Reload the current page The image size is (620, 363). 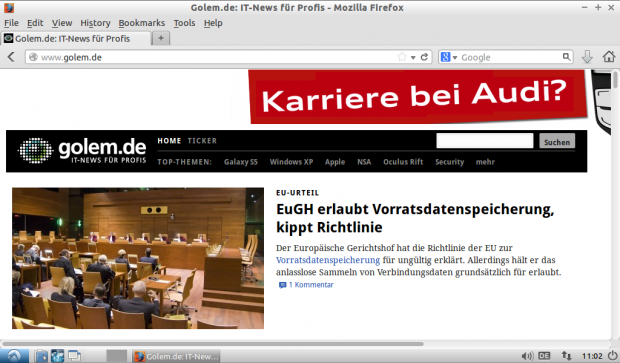click(424, 57)
